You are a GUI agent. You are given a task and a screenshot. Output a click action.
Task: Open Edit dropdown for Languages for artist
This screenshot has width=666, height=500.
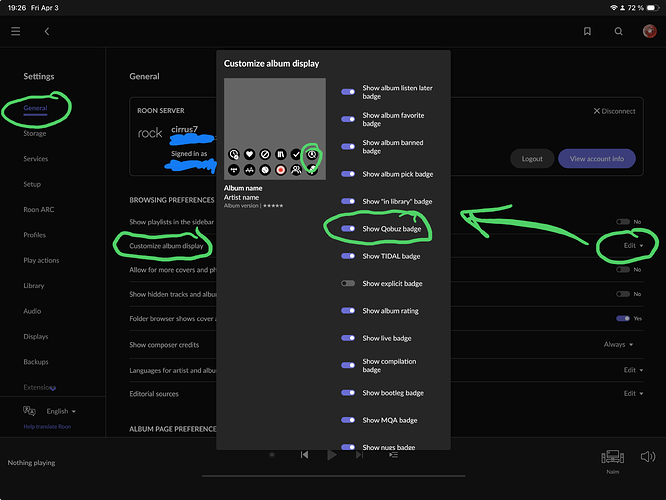[x=633, y=370]
